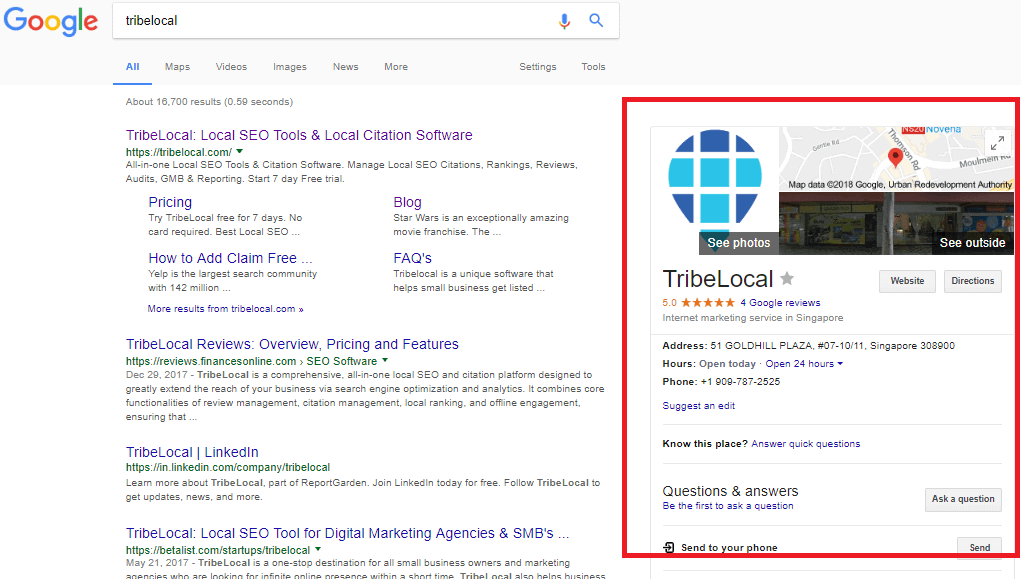The image size is (1021, 579).
Task: Open the TribeLocal LinkedIn result
Action: pos(192,452)
